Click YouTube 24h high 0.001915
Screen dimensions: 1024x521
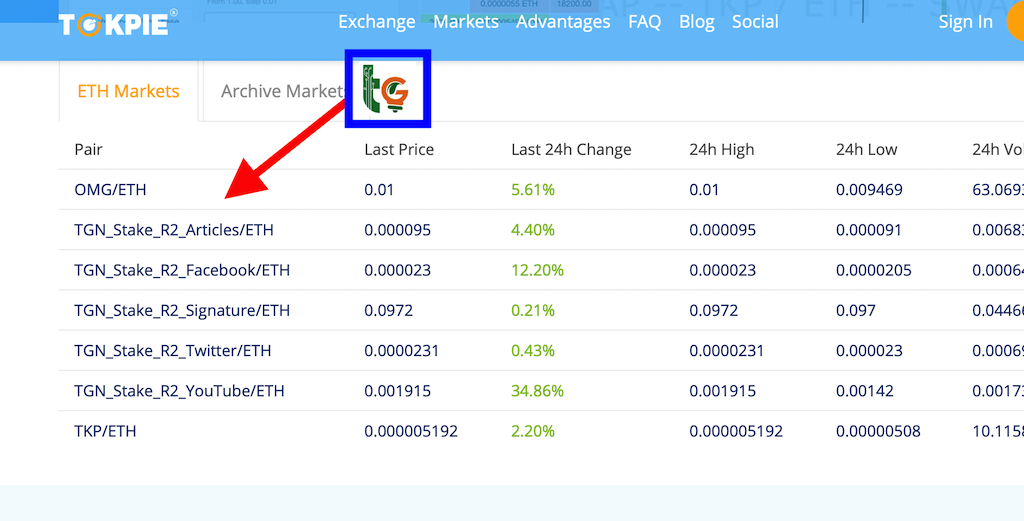click(722, 391)
